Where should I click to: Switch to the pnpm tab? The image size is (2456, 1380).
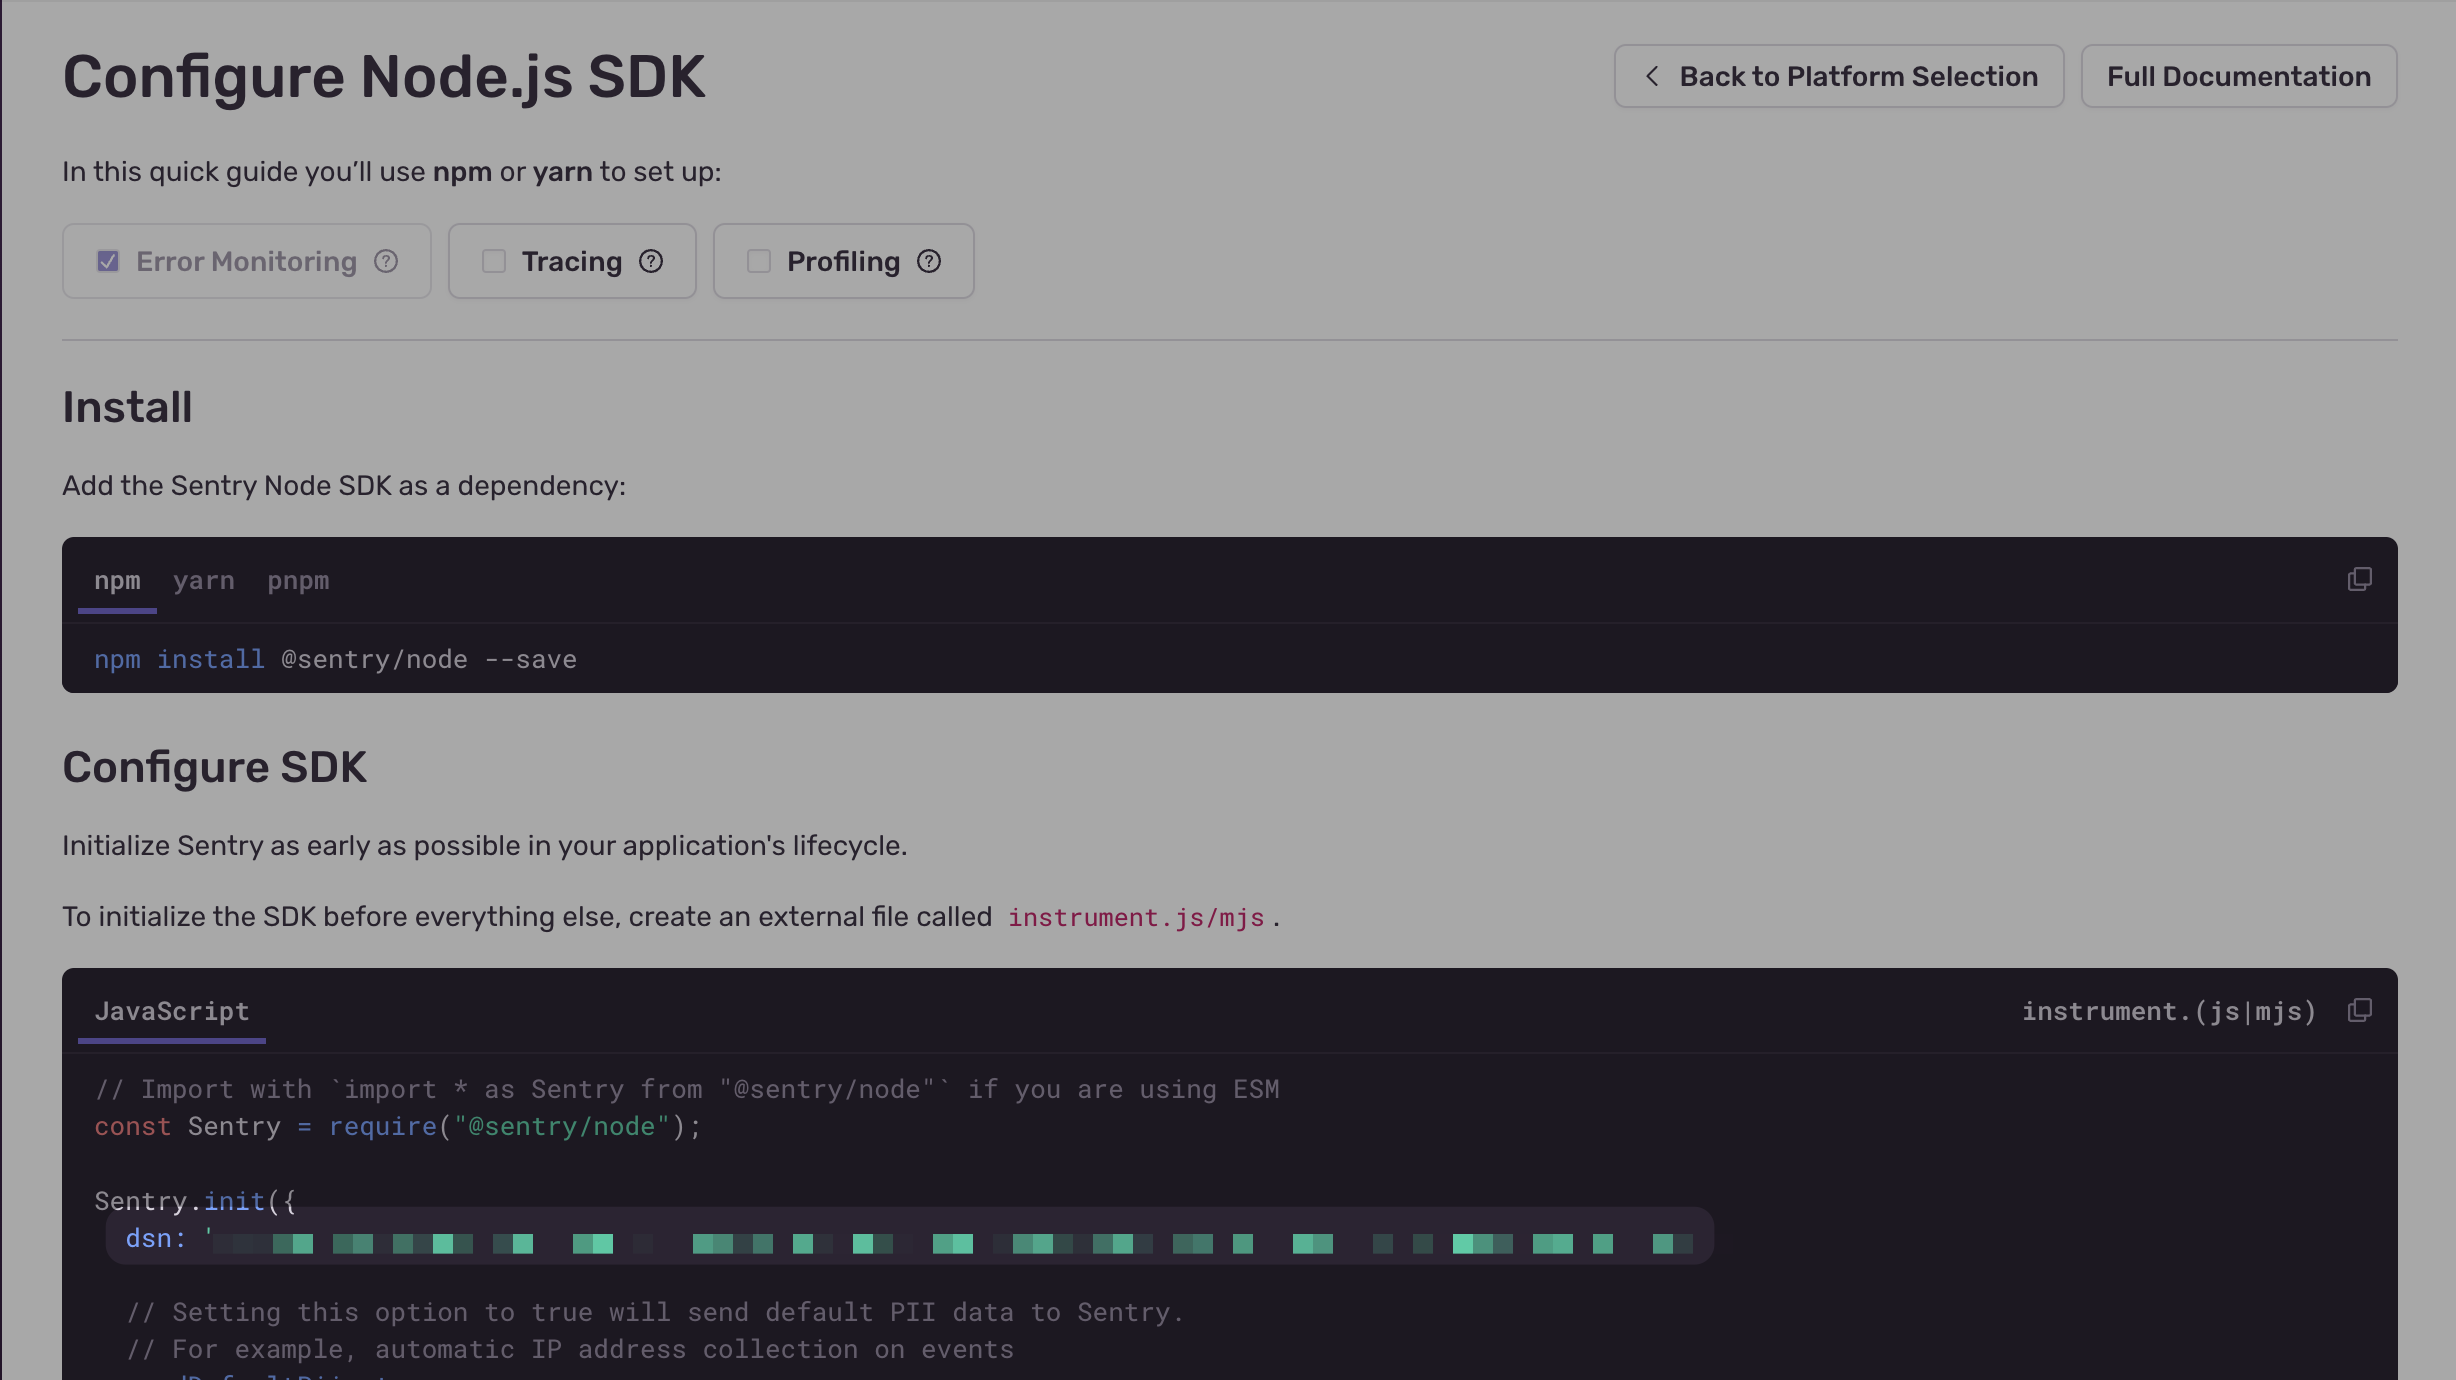tap(298, 580)
